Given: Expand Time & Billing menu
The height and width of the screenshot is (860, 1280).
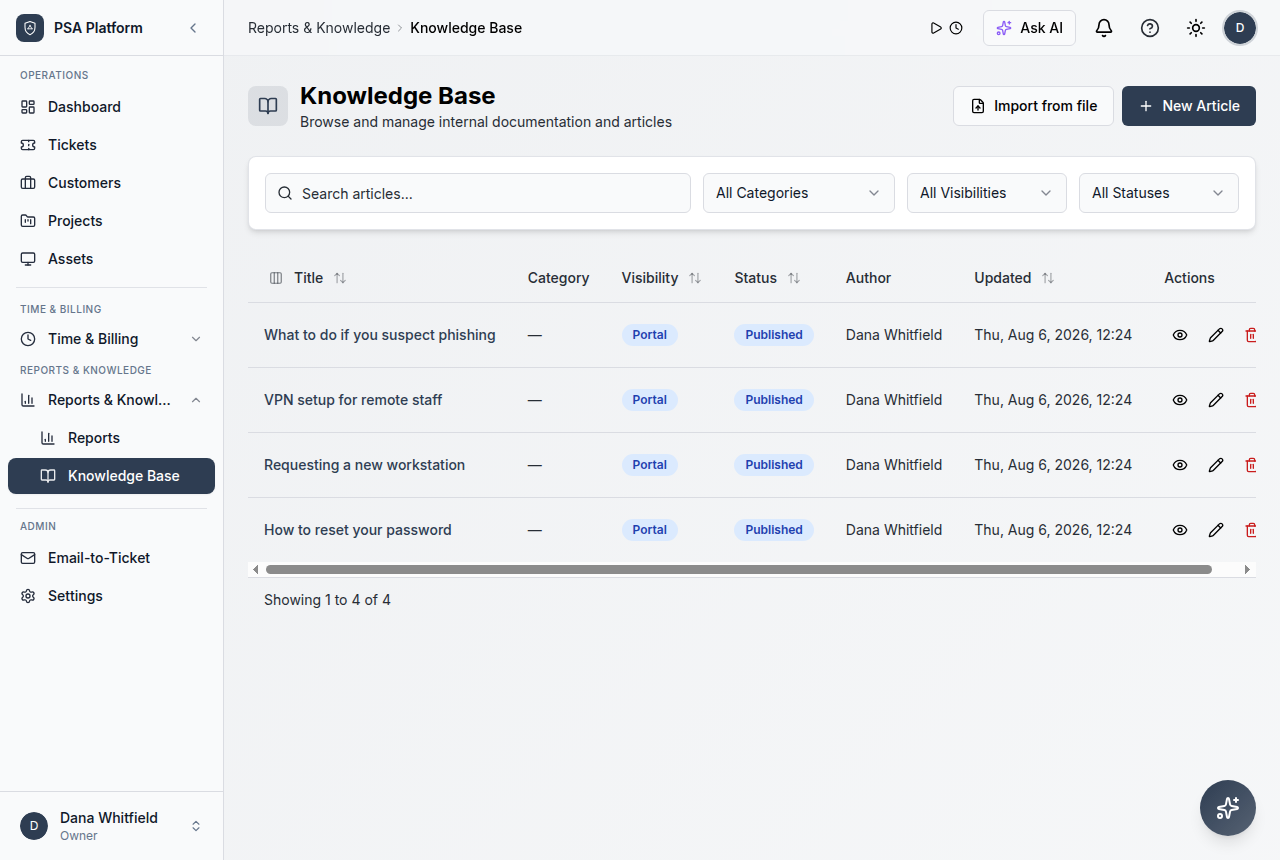Looking at the screenshot, I should click(111, 339).
